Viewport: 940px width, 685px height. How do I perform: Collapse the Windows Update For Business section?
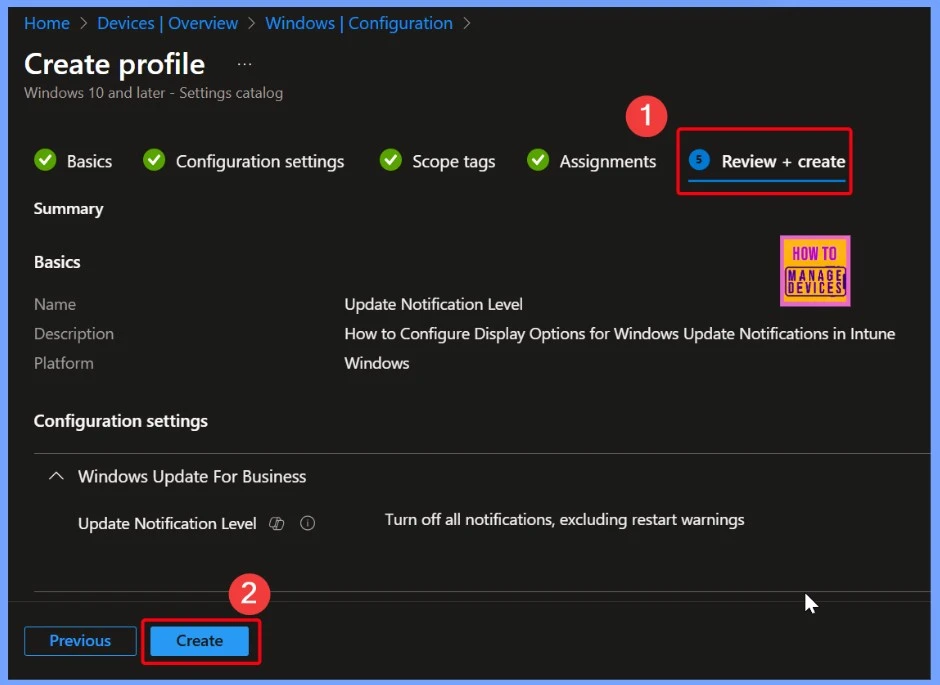56,476
